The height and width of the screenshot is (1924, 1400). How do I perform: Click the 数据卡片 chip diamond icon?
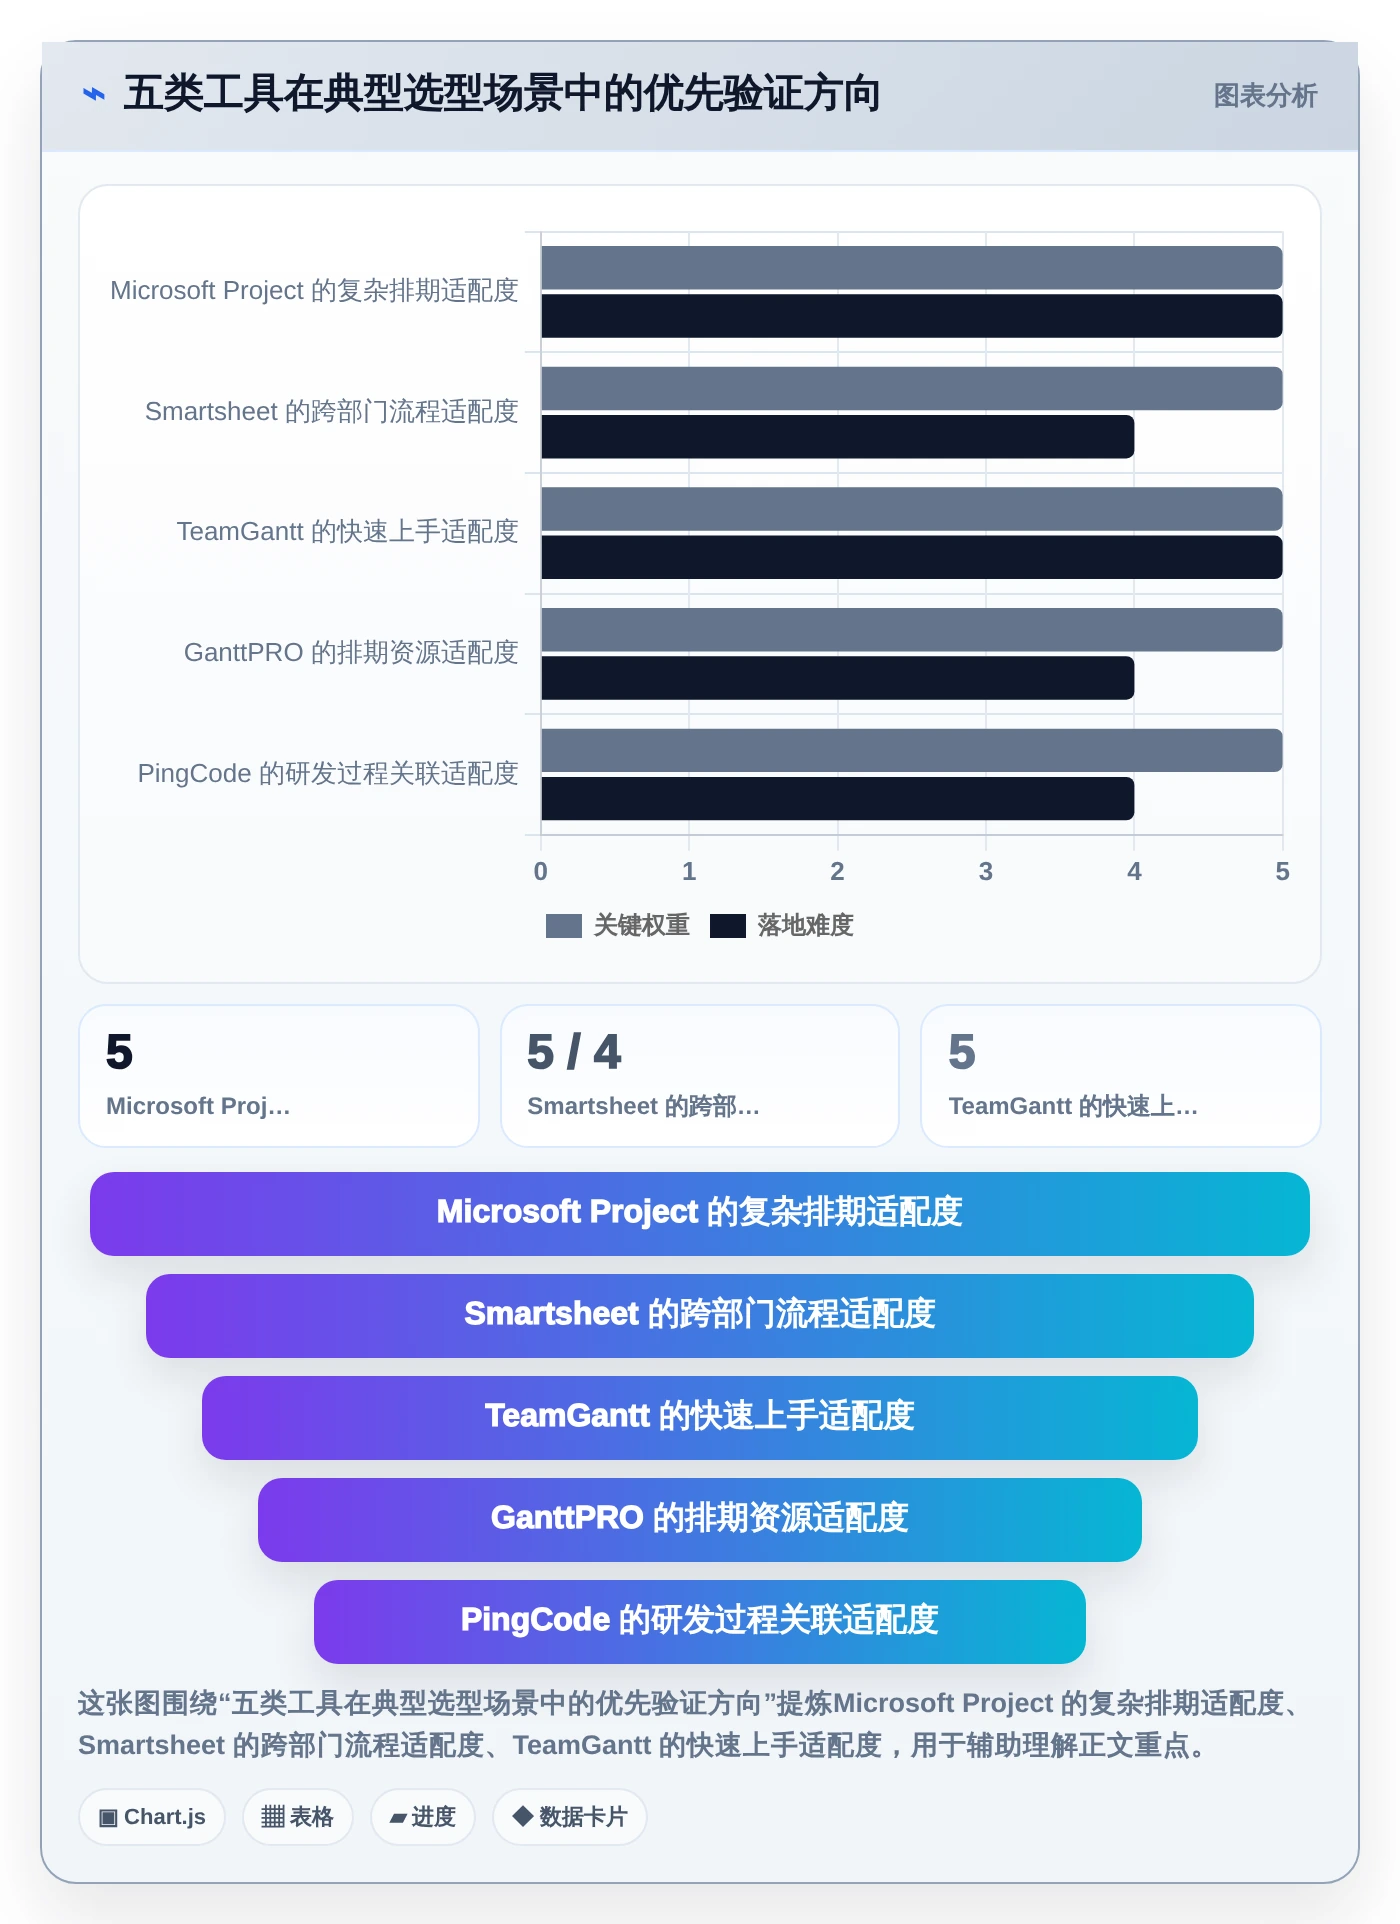pos(522,1816)
